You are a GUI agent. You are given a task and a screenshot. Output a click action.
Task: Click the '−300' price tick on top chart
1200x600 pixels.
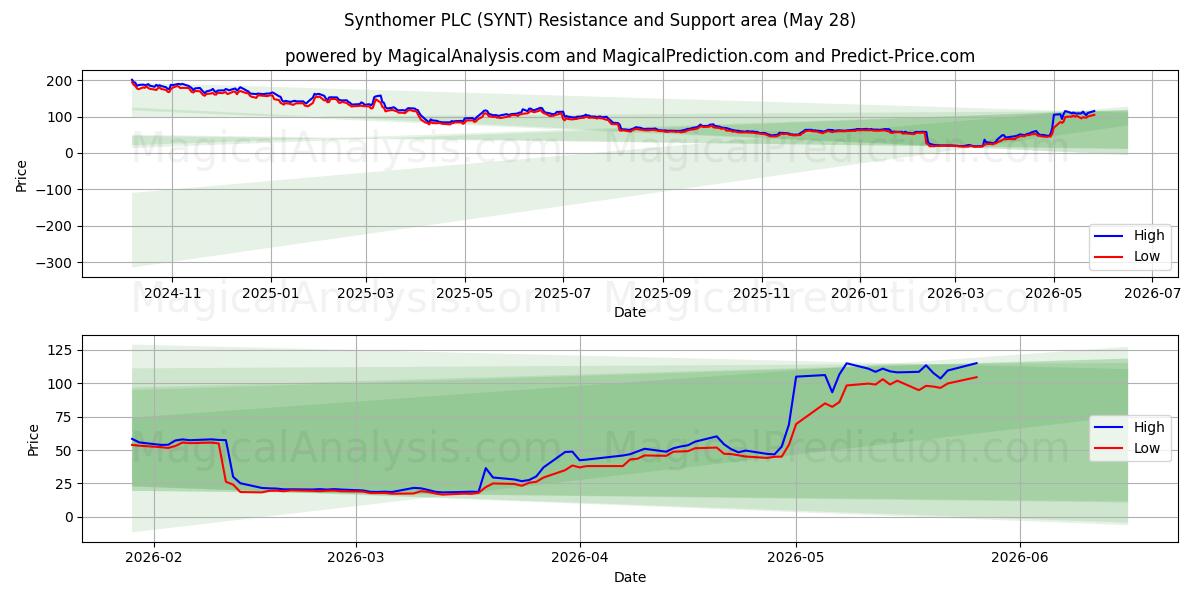click(x=55, y=263)
